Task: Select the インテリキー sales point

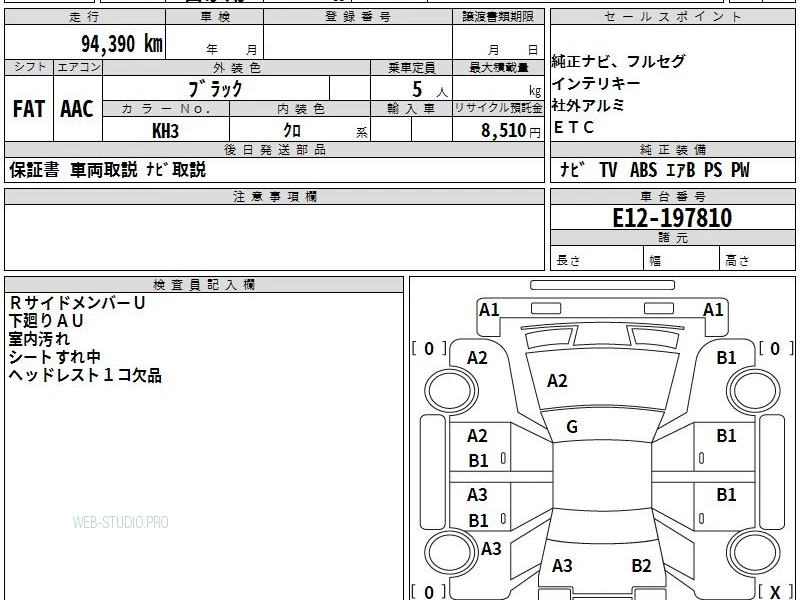Action: pyautogui.click(x=596, y=83)
